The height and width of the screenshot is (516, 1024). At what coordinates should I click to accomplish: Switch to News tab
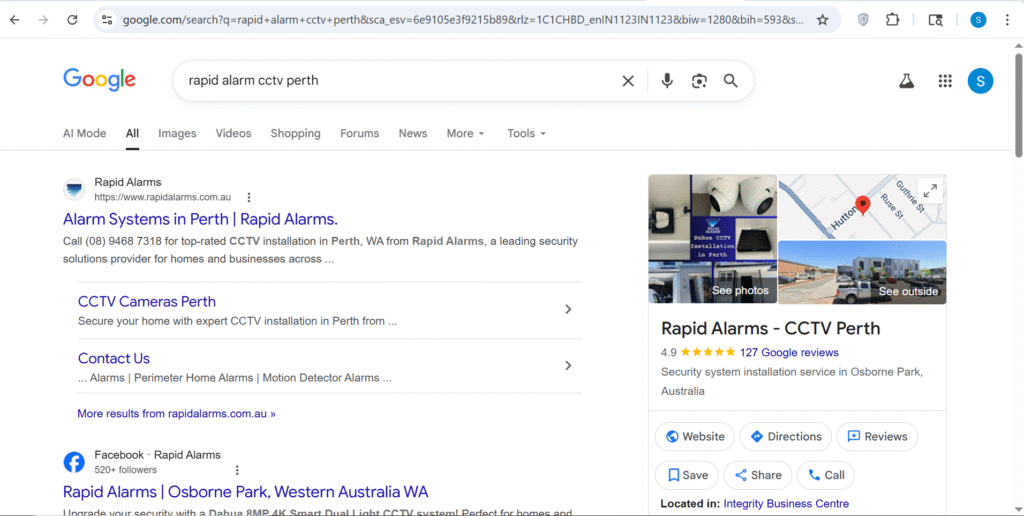tap(413, 133)
